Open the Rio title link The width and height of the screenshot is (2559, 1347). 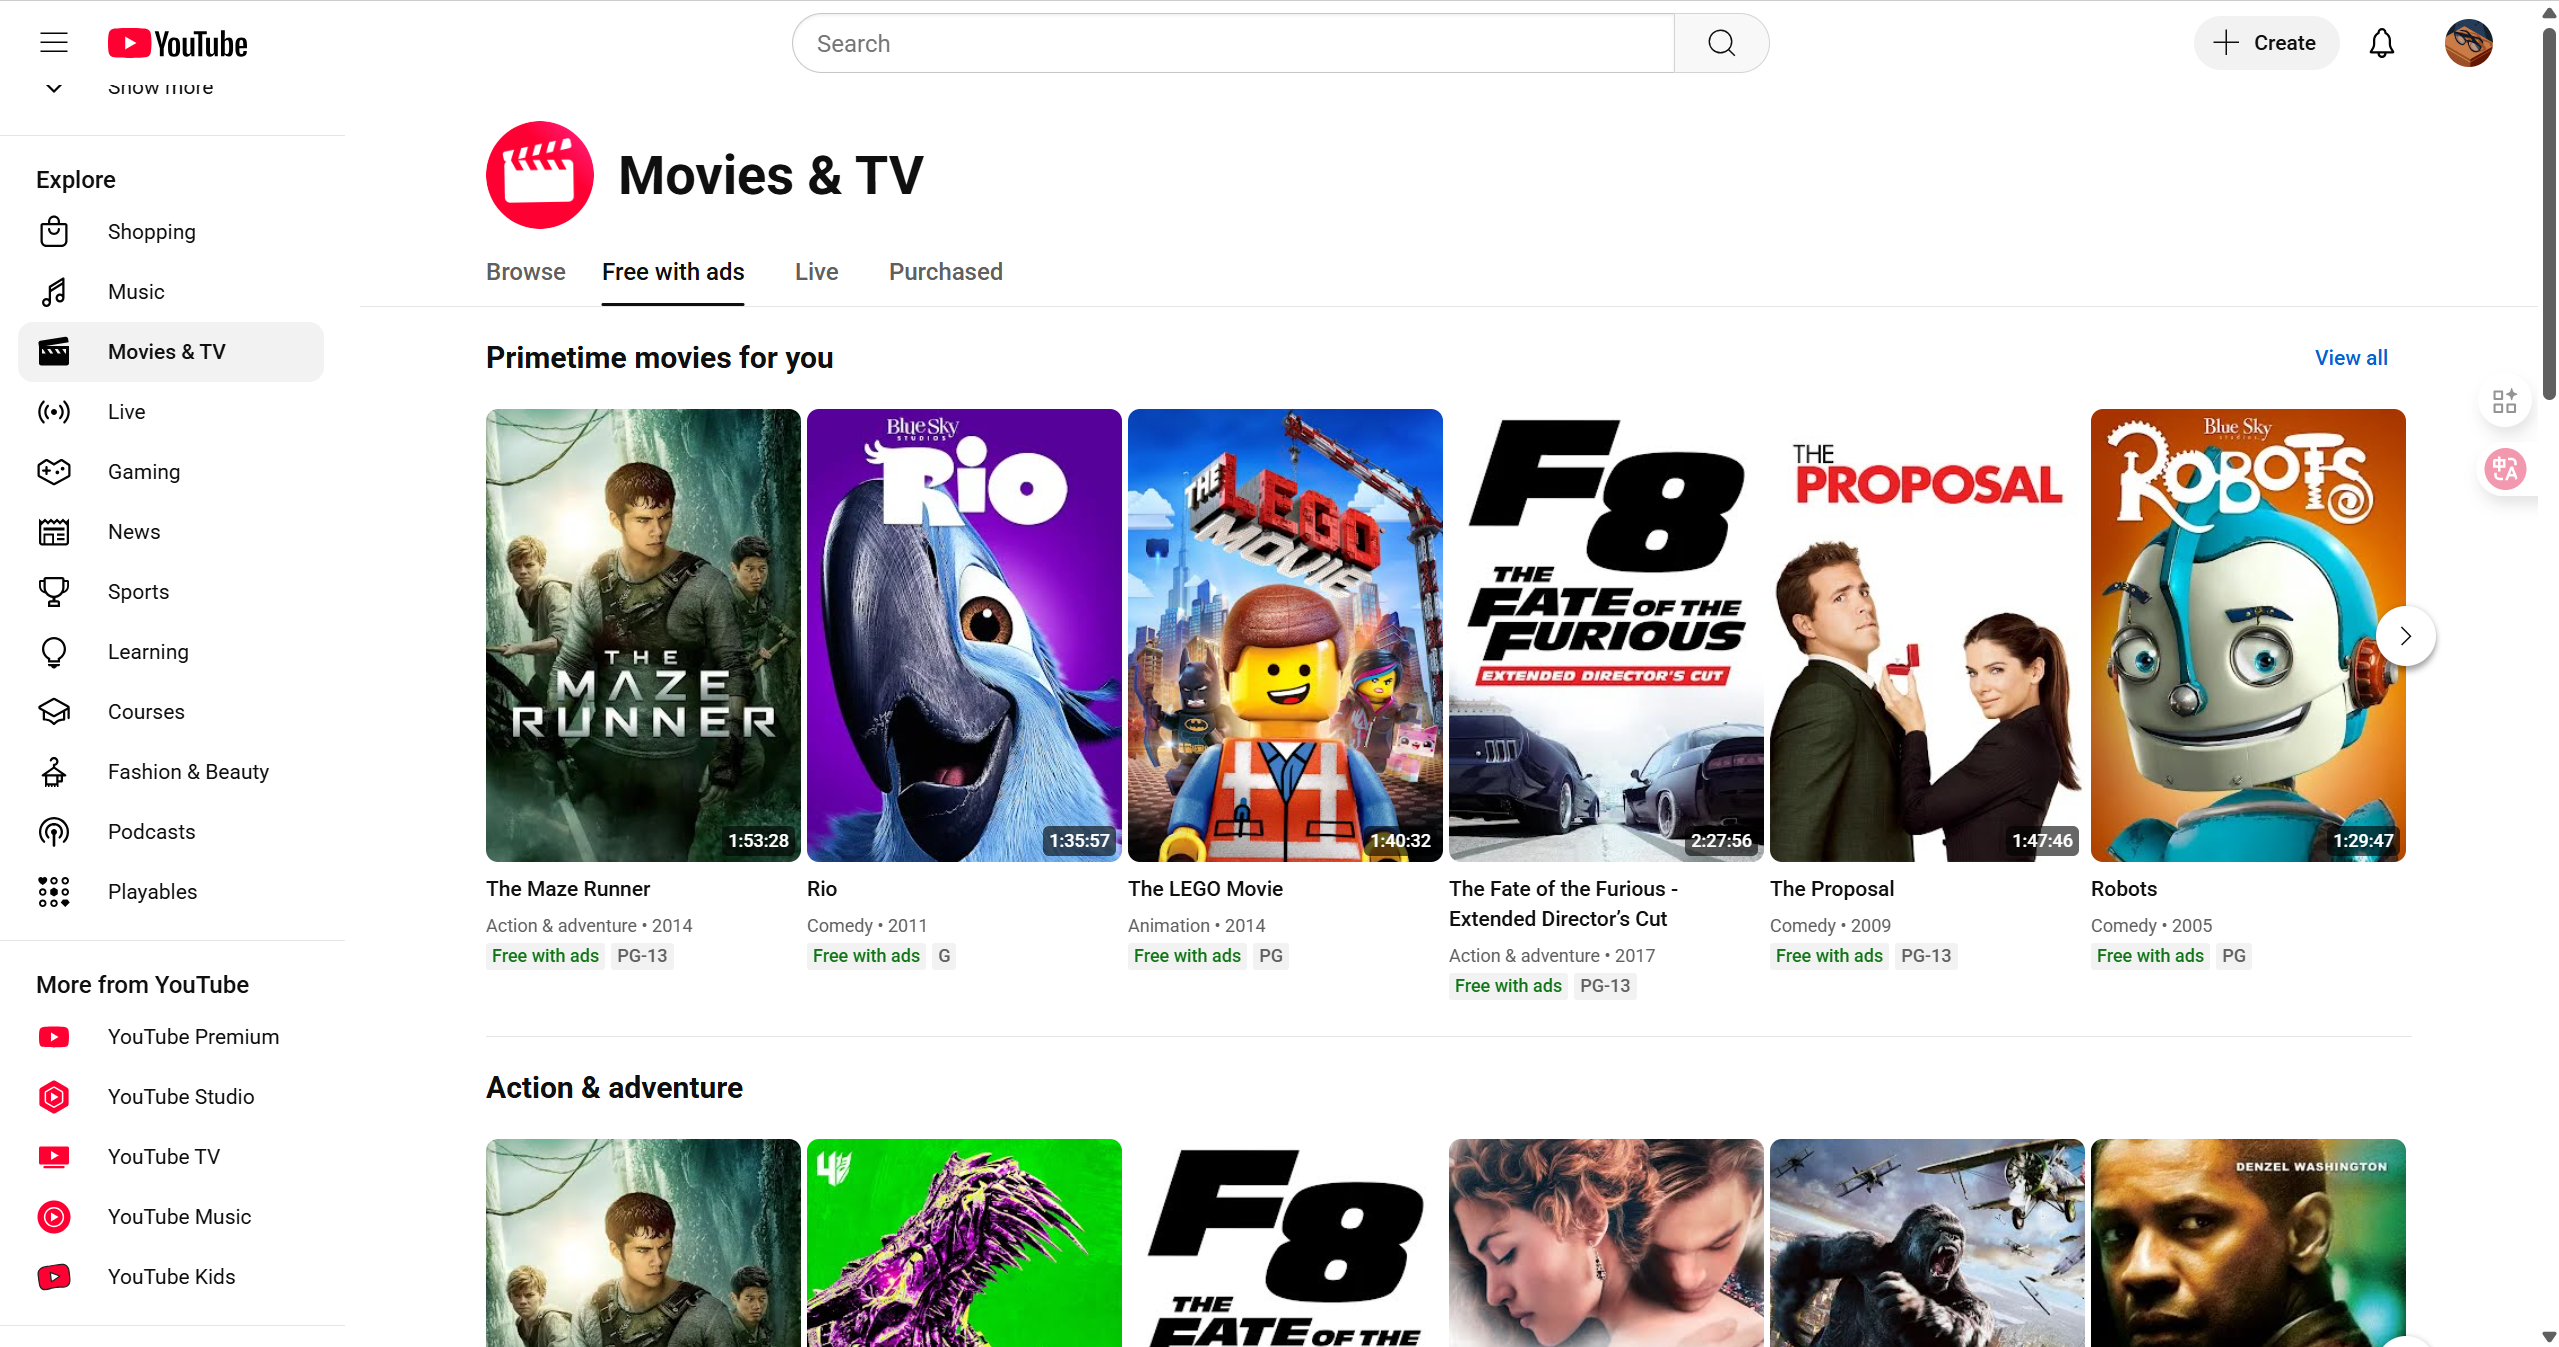pyautogui.click(x=822, y=889)
